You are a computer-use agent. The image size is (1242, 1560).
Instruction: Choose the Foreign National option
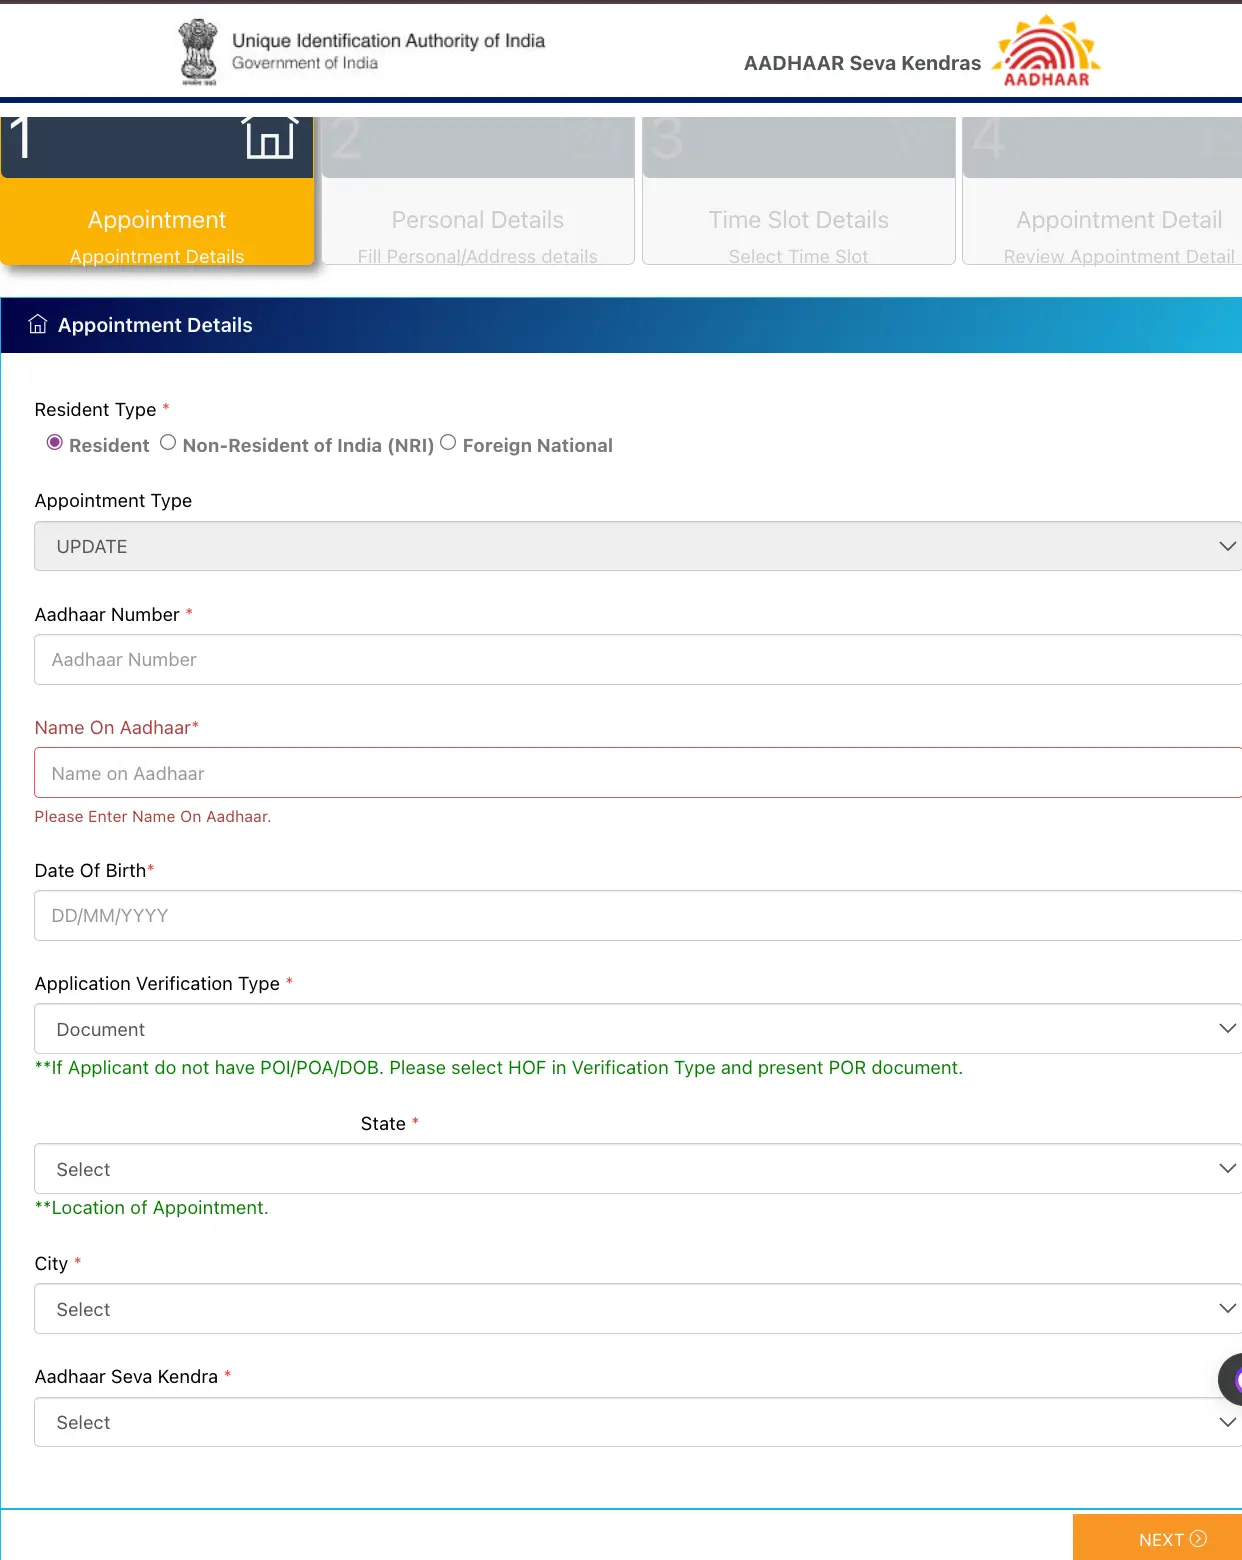(448, 441)
